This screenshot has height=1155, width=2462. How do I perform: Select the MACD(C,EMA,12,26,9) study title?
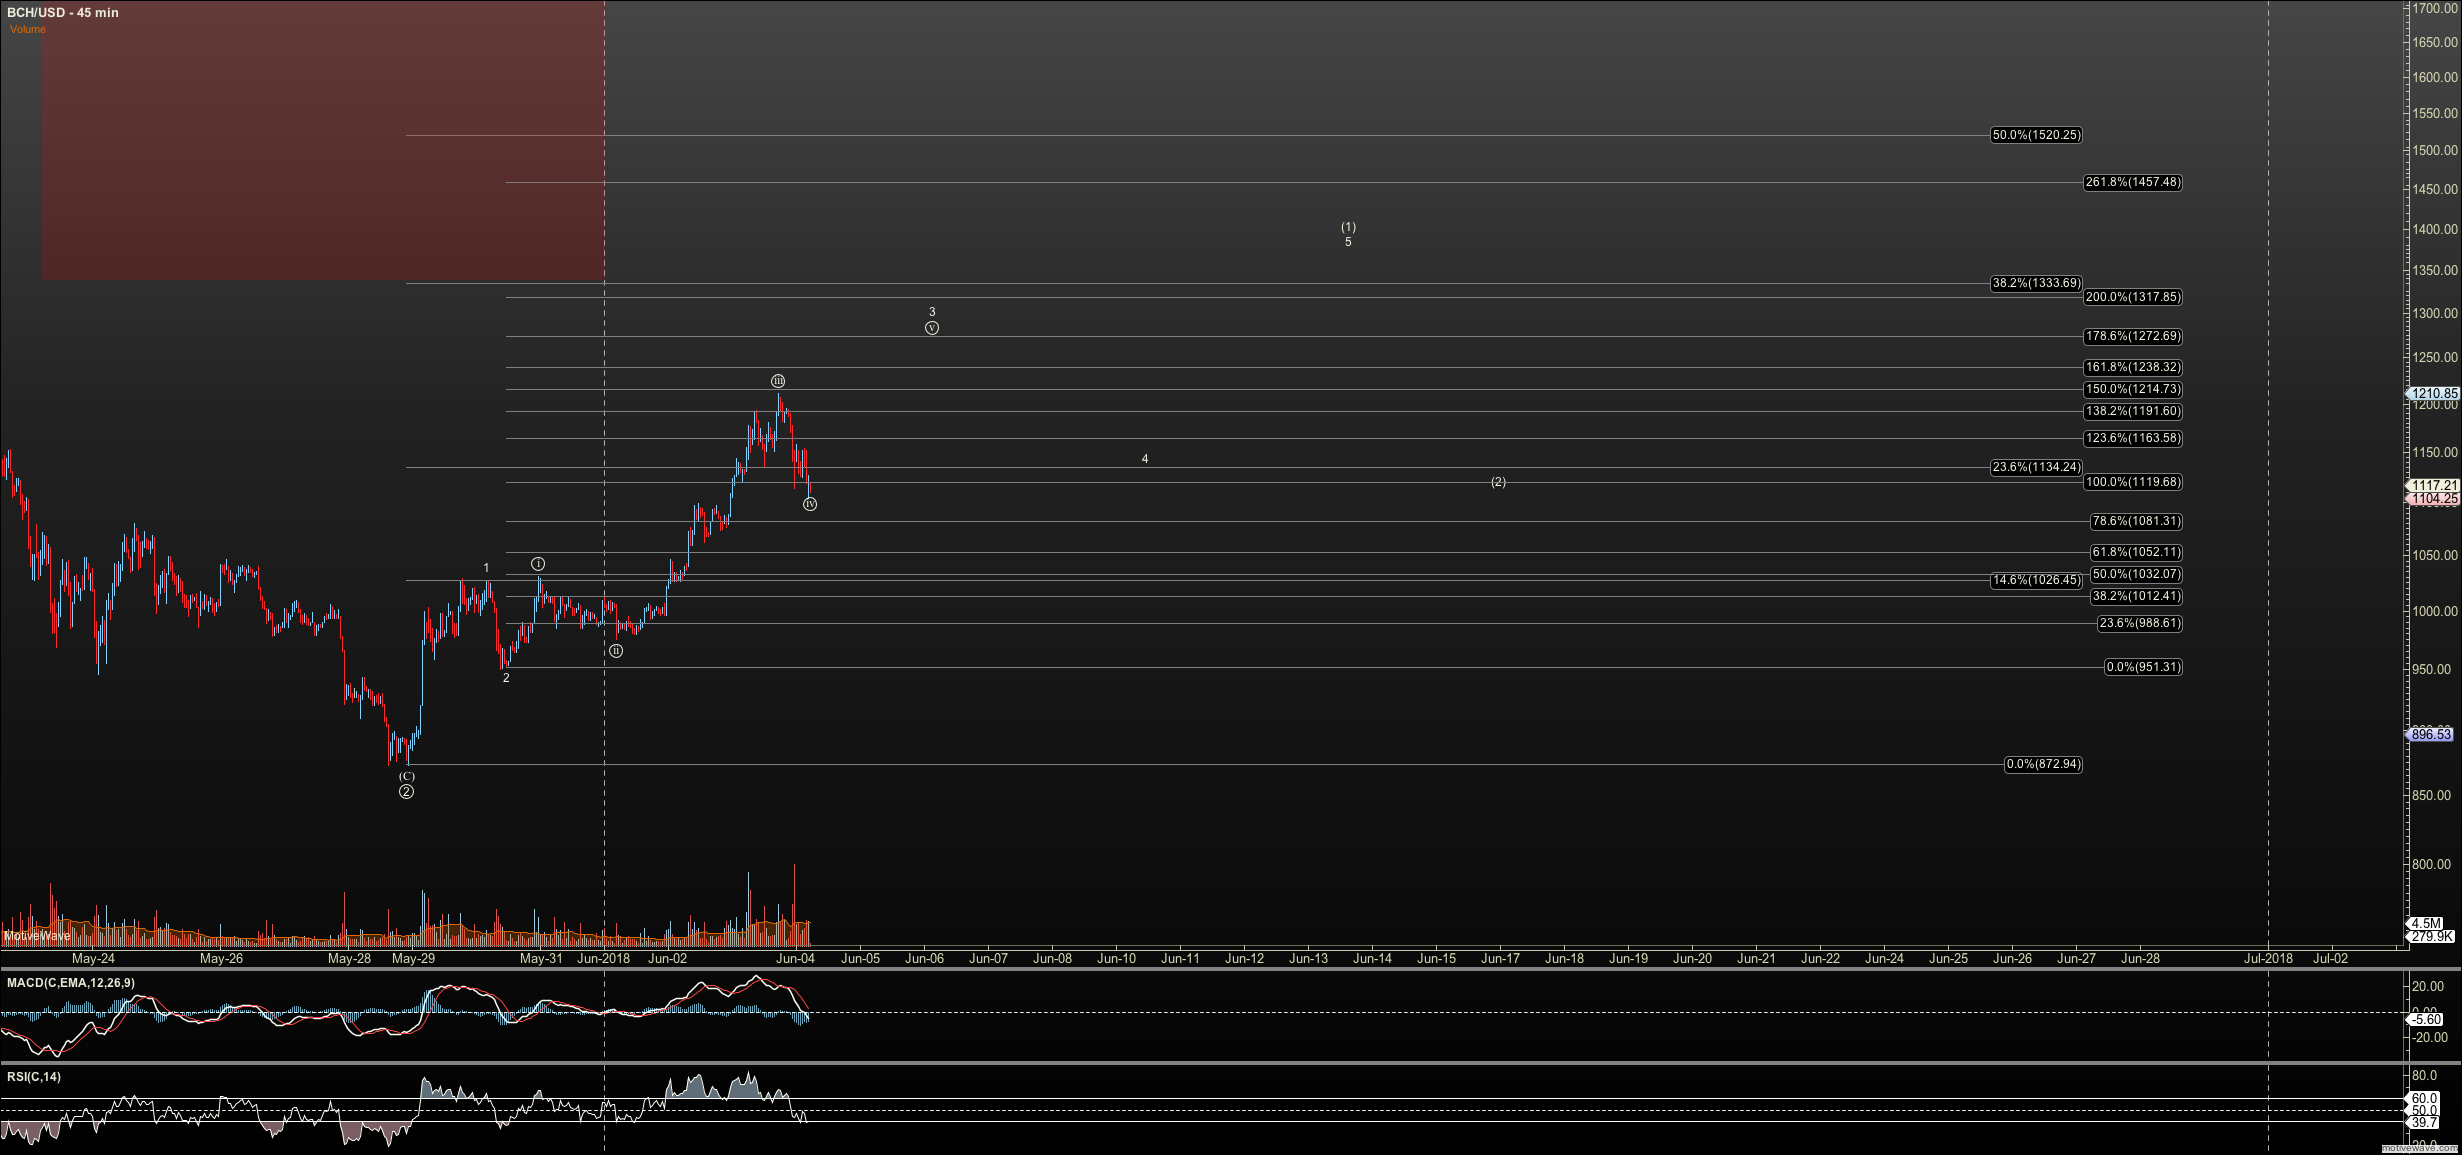[70, 983]
